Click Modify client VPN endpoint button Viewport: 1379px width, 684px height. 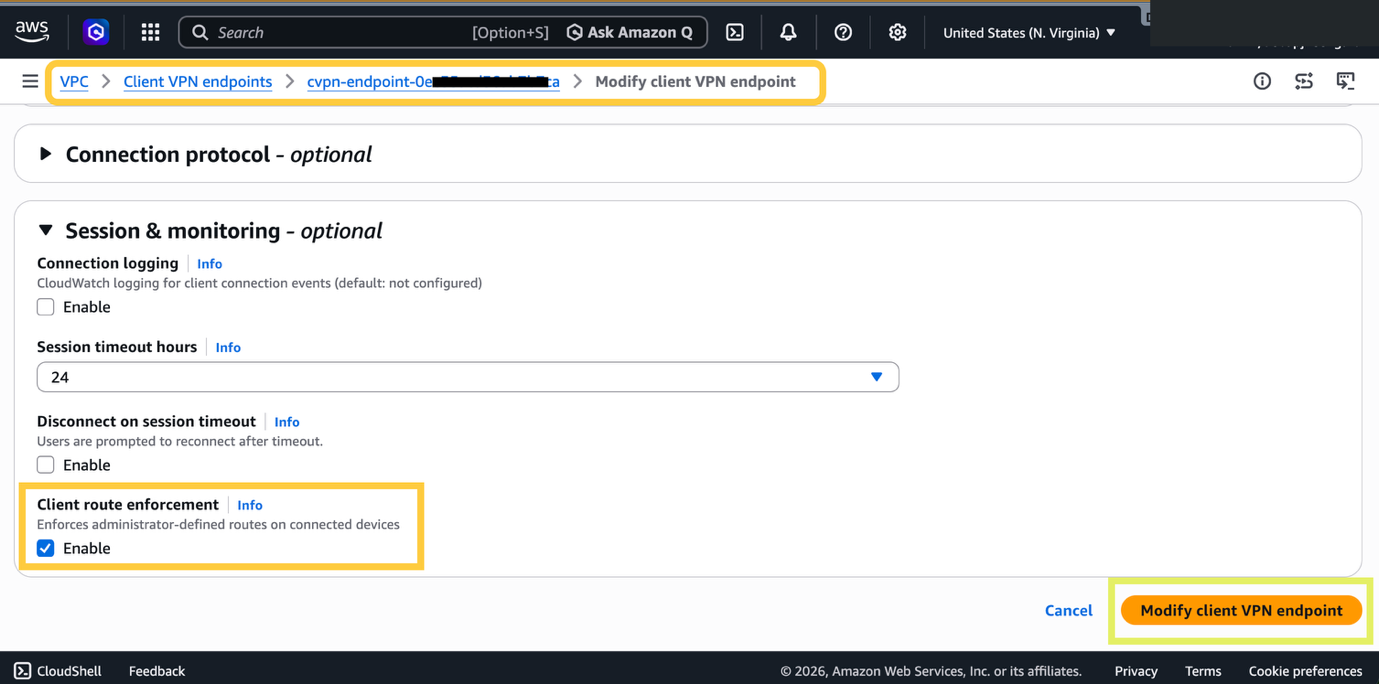1241,610
